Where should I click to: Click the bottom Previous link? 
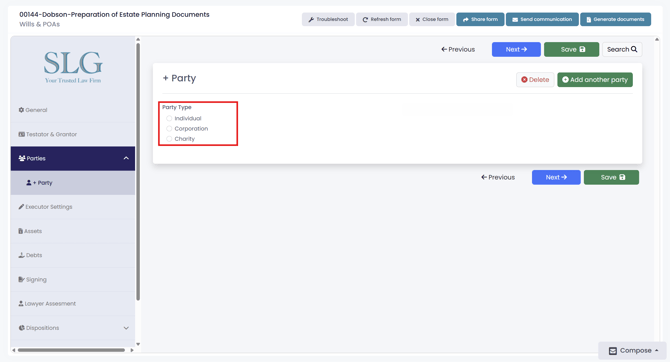point(498,177)
